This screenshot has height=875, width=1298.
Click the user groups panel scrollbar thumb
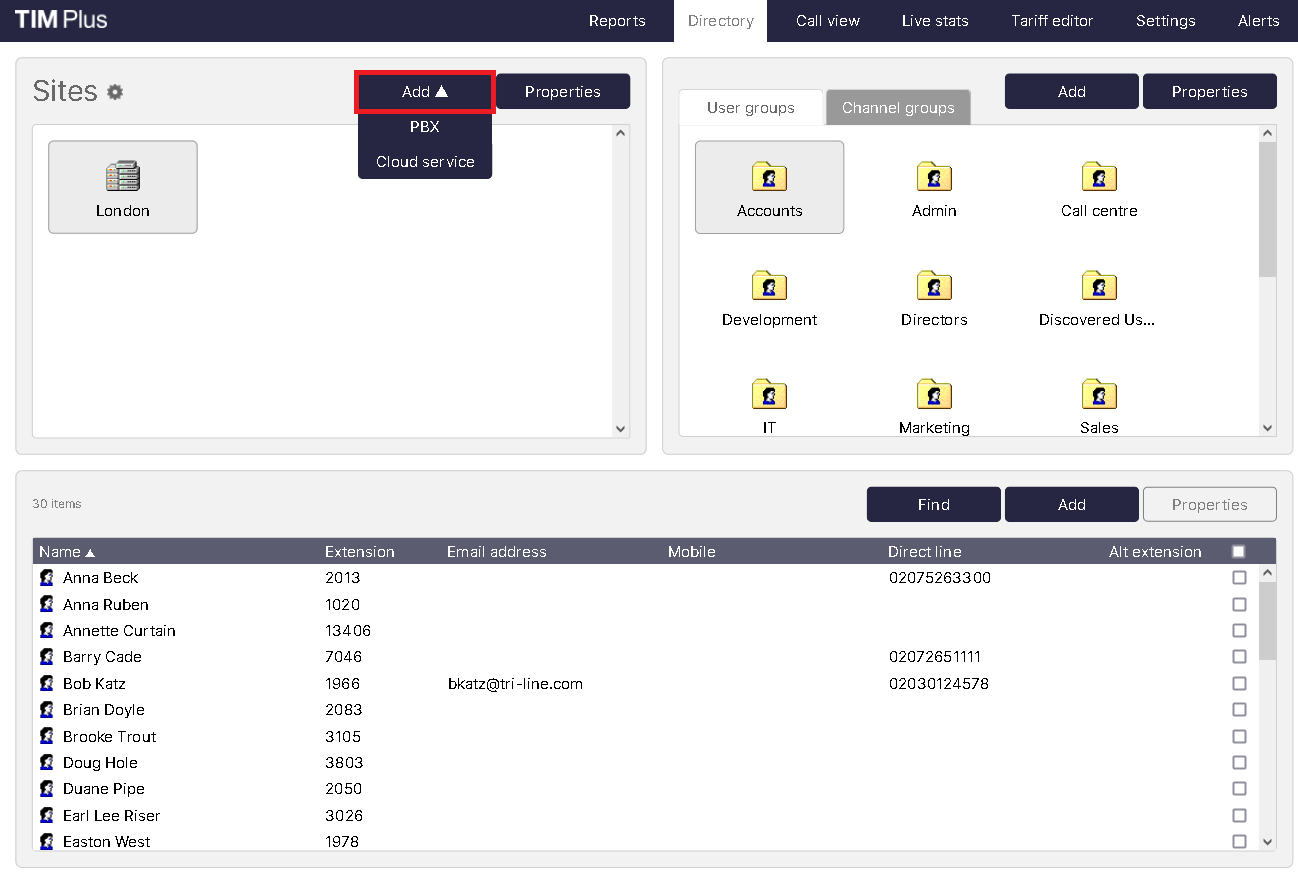point(1267,208)
